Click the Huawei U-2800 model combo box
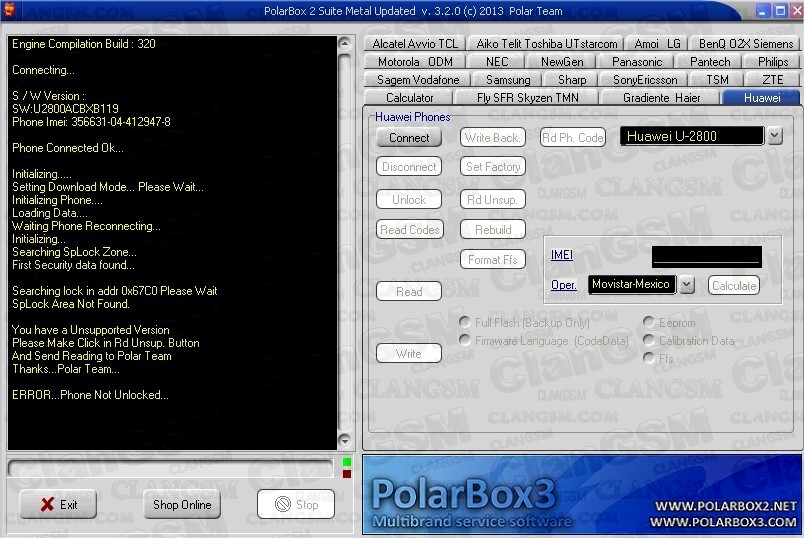This screenshot has width=804, height=538. coord(692,136)
